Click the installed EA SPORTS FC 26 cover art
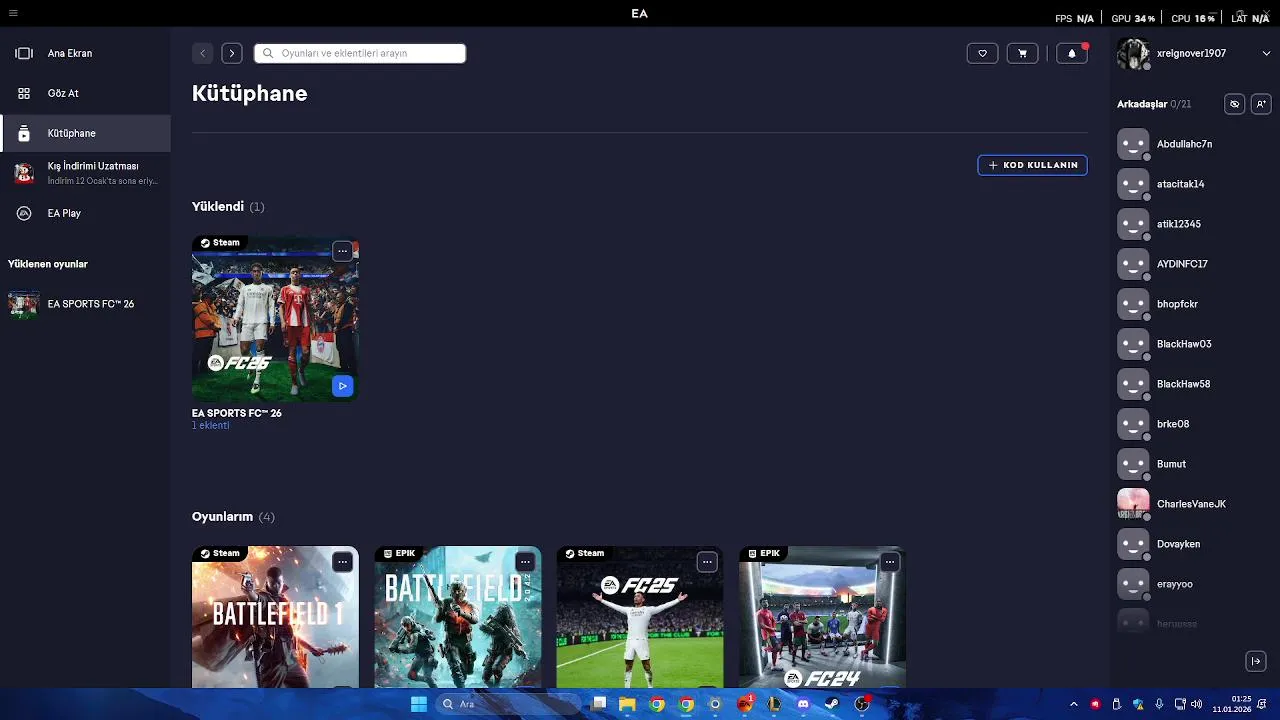Viewport: 1280px width, 720px height. 275,318
